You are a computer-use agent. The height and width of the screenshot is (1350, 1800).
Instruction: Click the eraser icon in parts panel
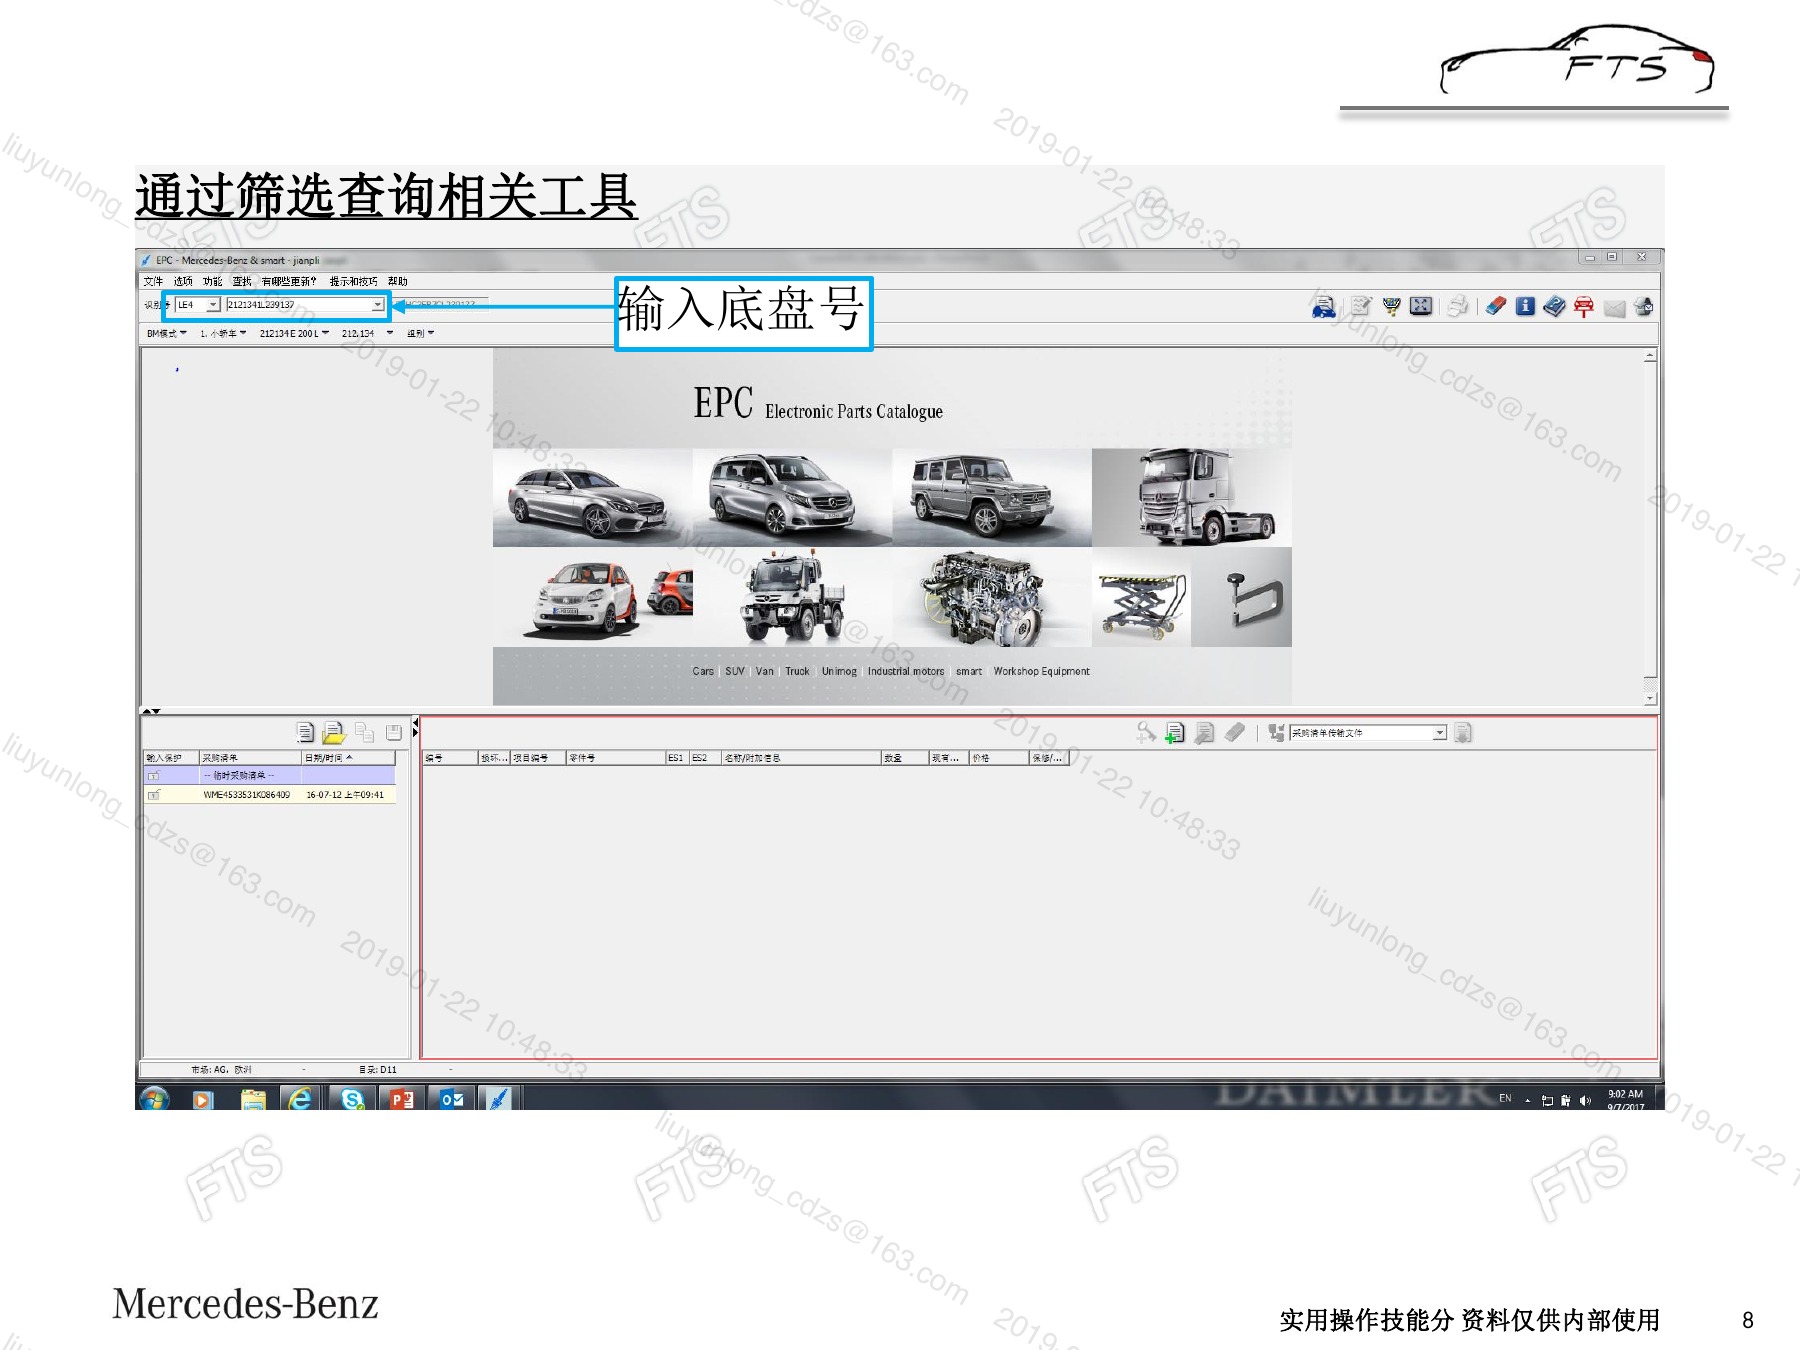point(1235,733)
